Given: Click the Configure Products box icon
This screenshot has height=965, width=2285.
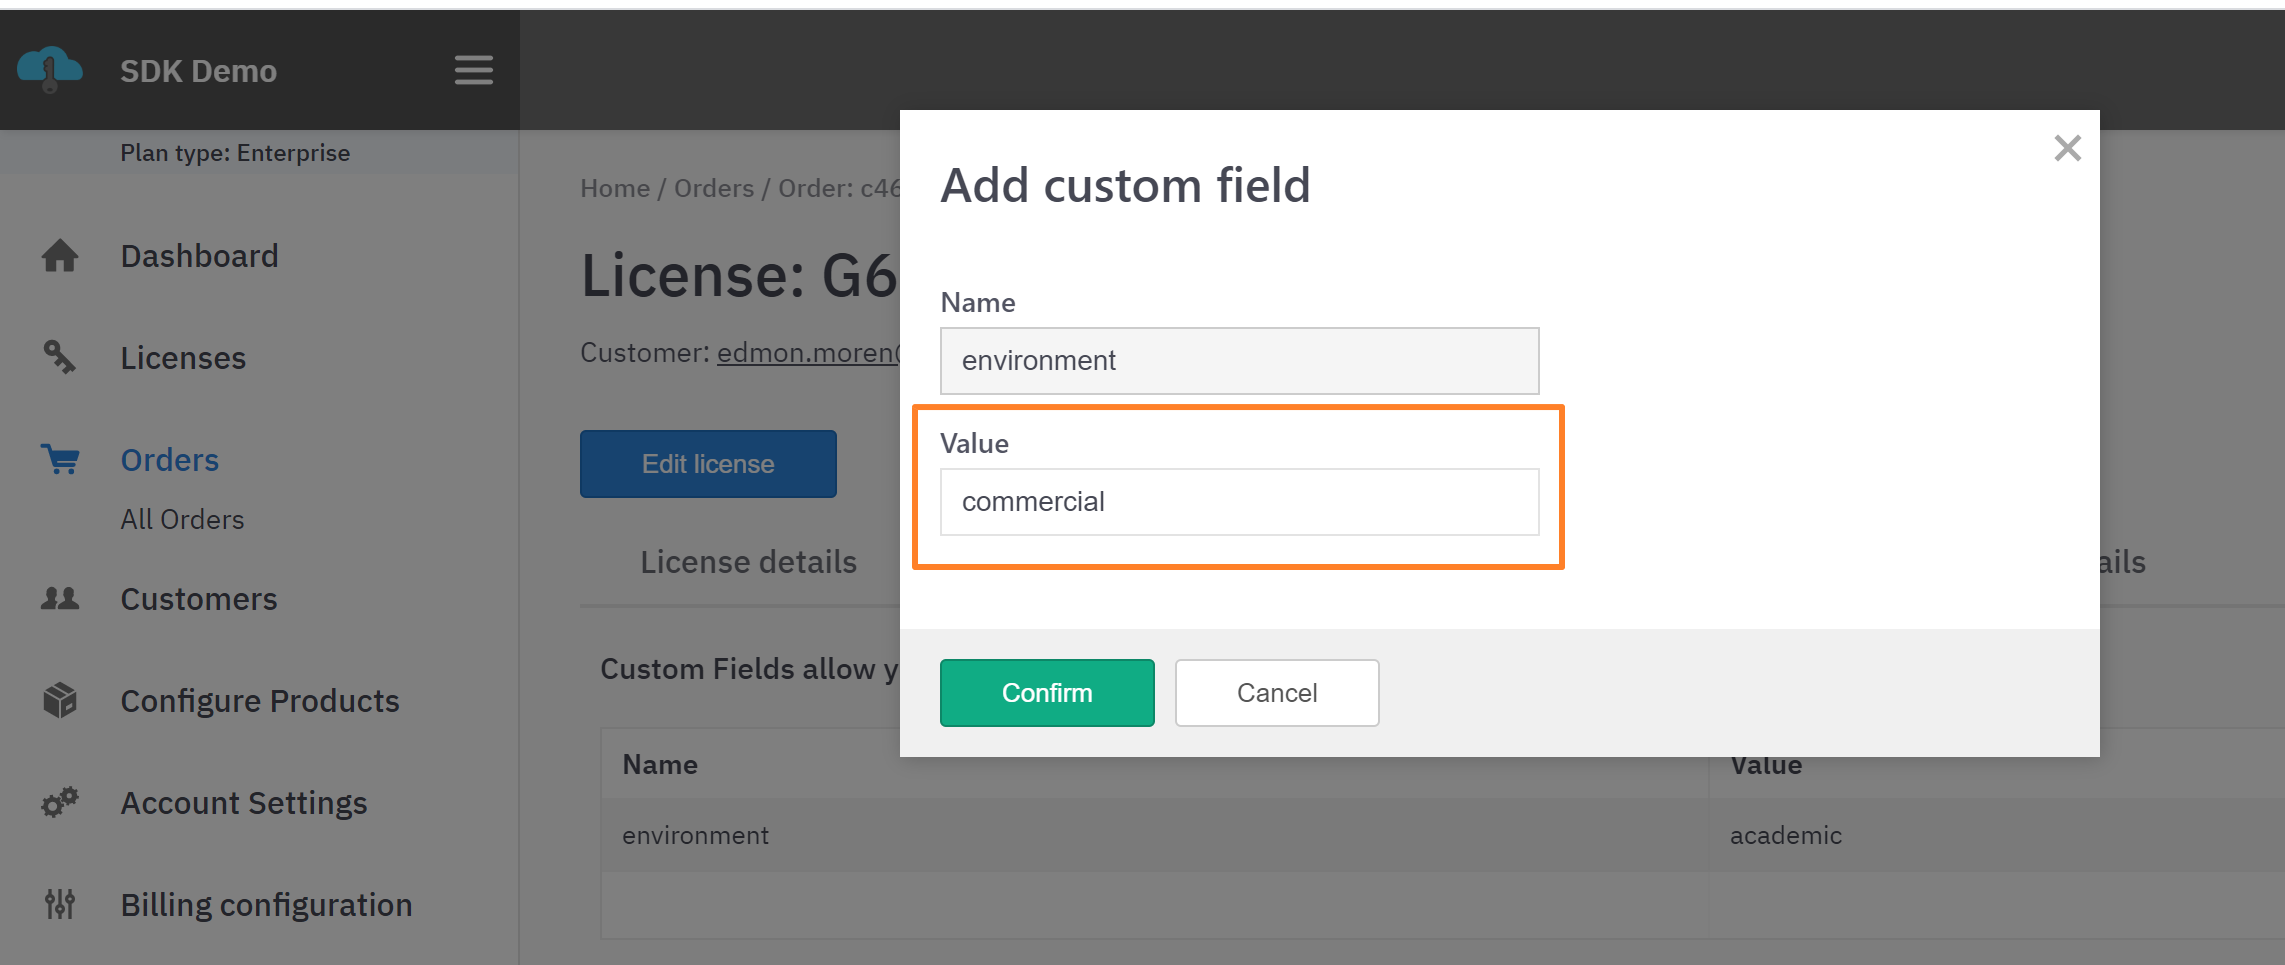Looking at the screenshot, I should point(60,700).
